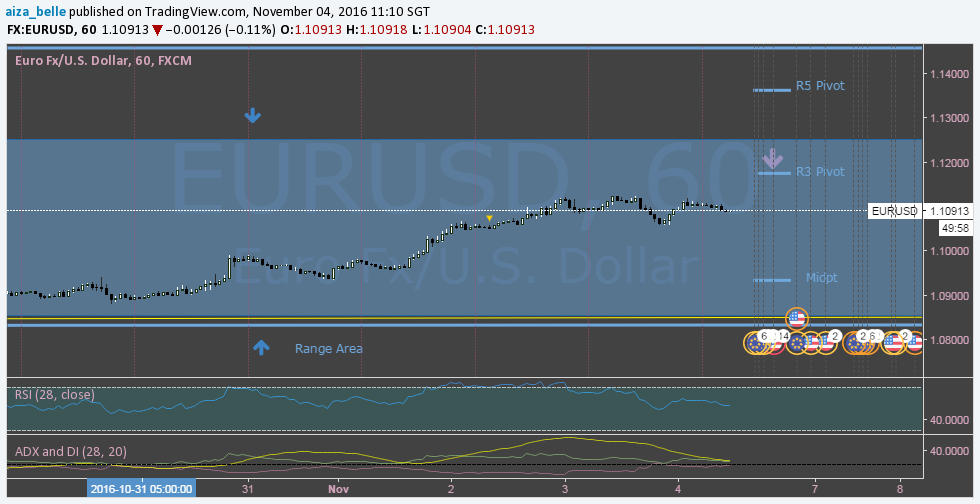Image resolution: width=980 pixels, height=504 pixels.
Task: Click the 1.13000 price axis label
Action: pyautogui.click(x=949, y=118)
